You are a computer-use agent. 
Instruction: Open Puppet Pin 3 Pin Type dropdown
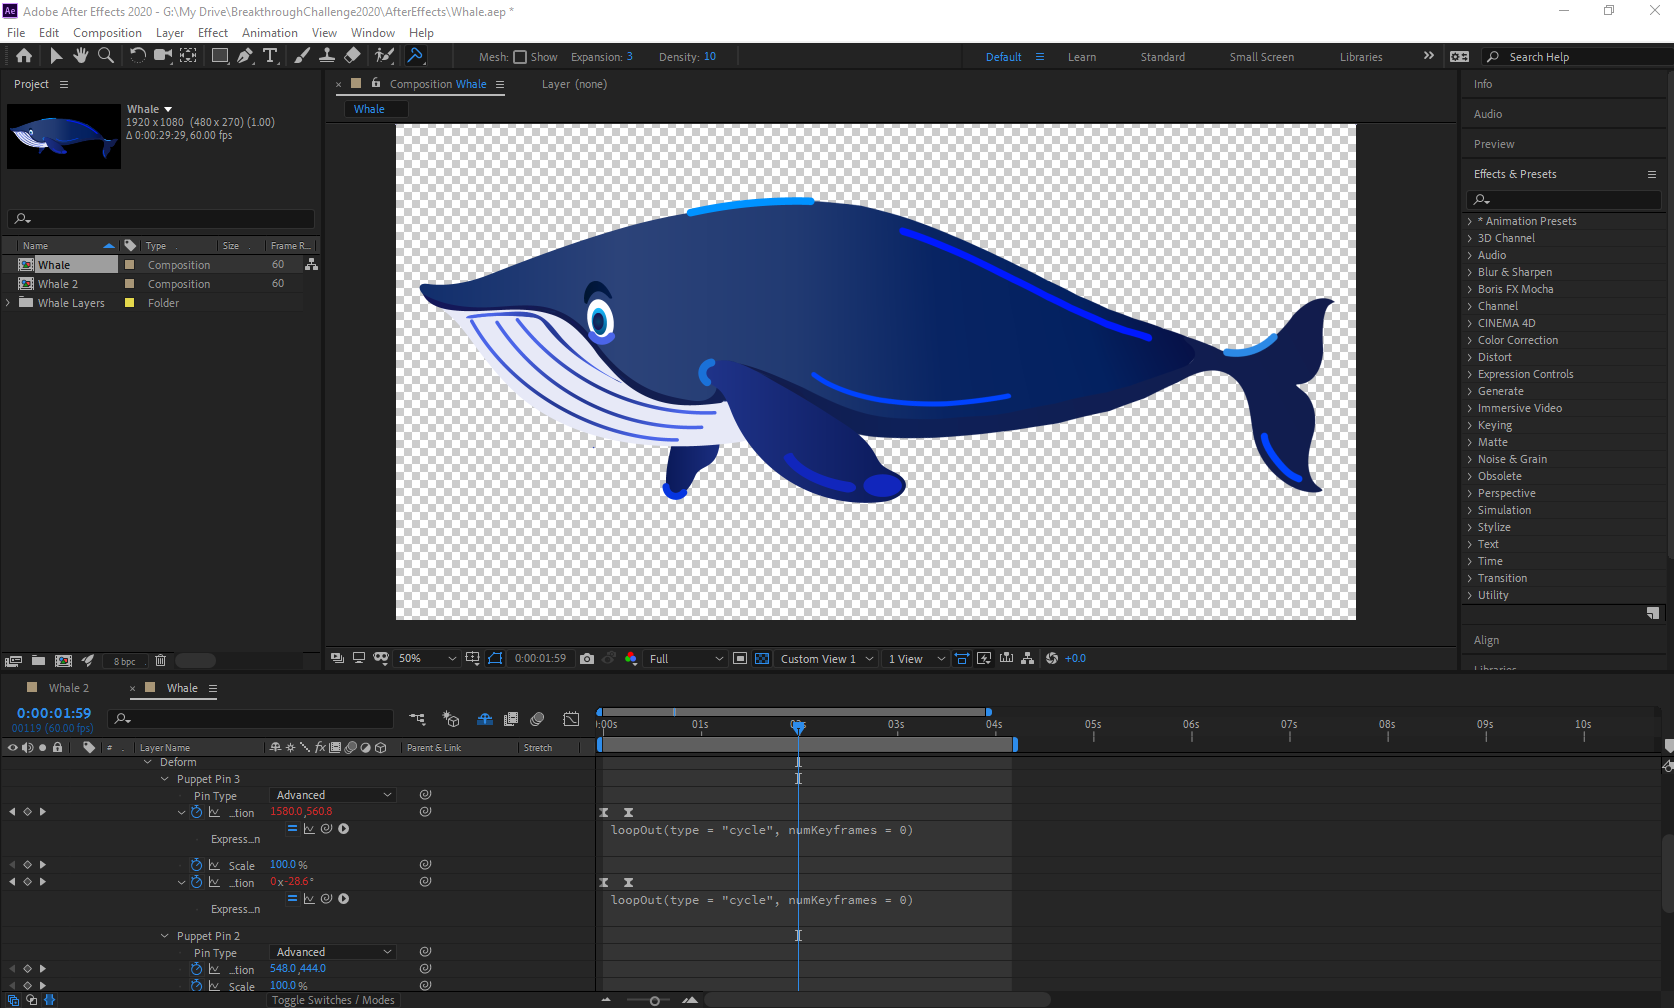point(333,795)
